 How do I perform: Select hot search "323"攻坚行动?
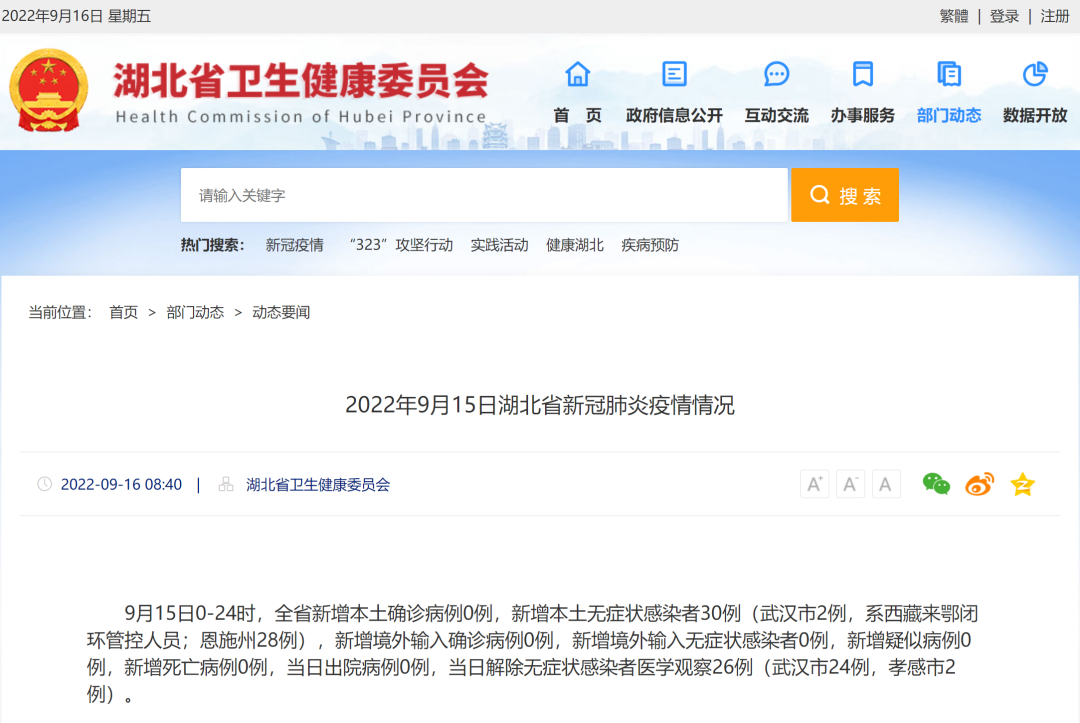pyautogui.click(x=402, y=245)
